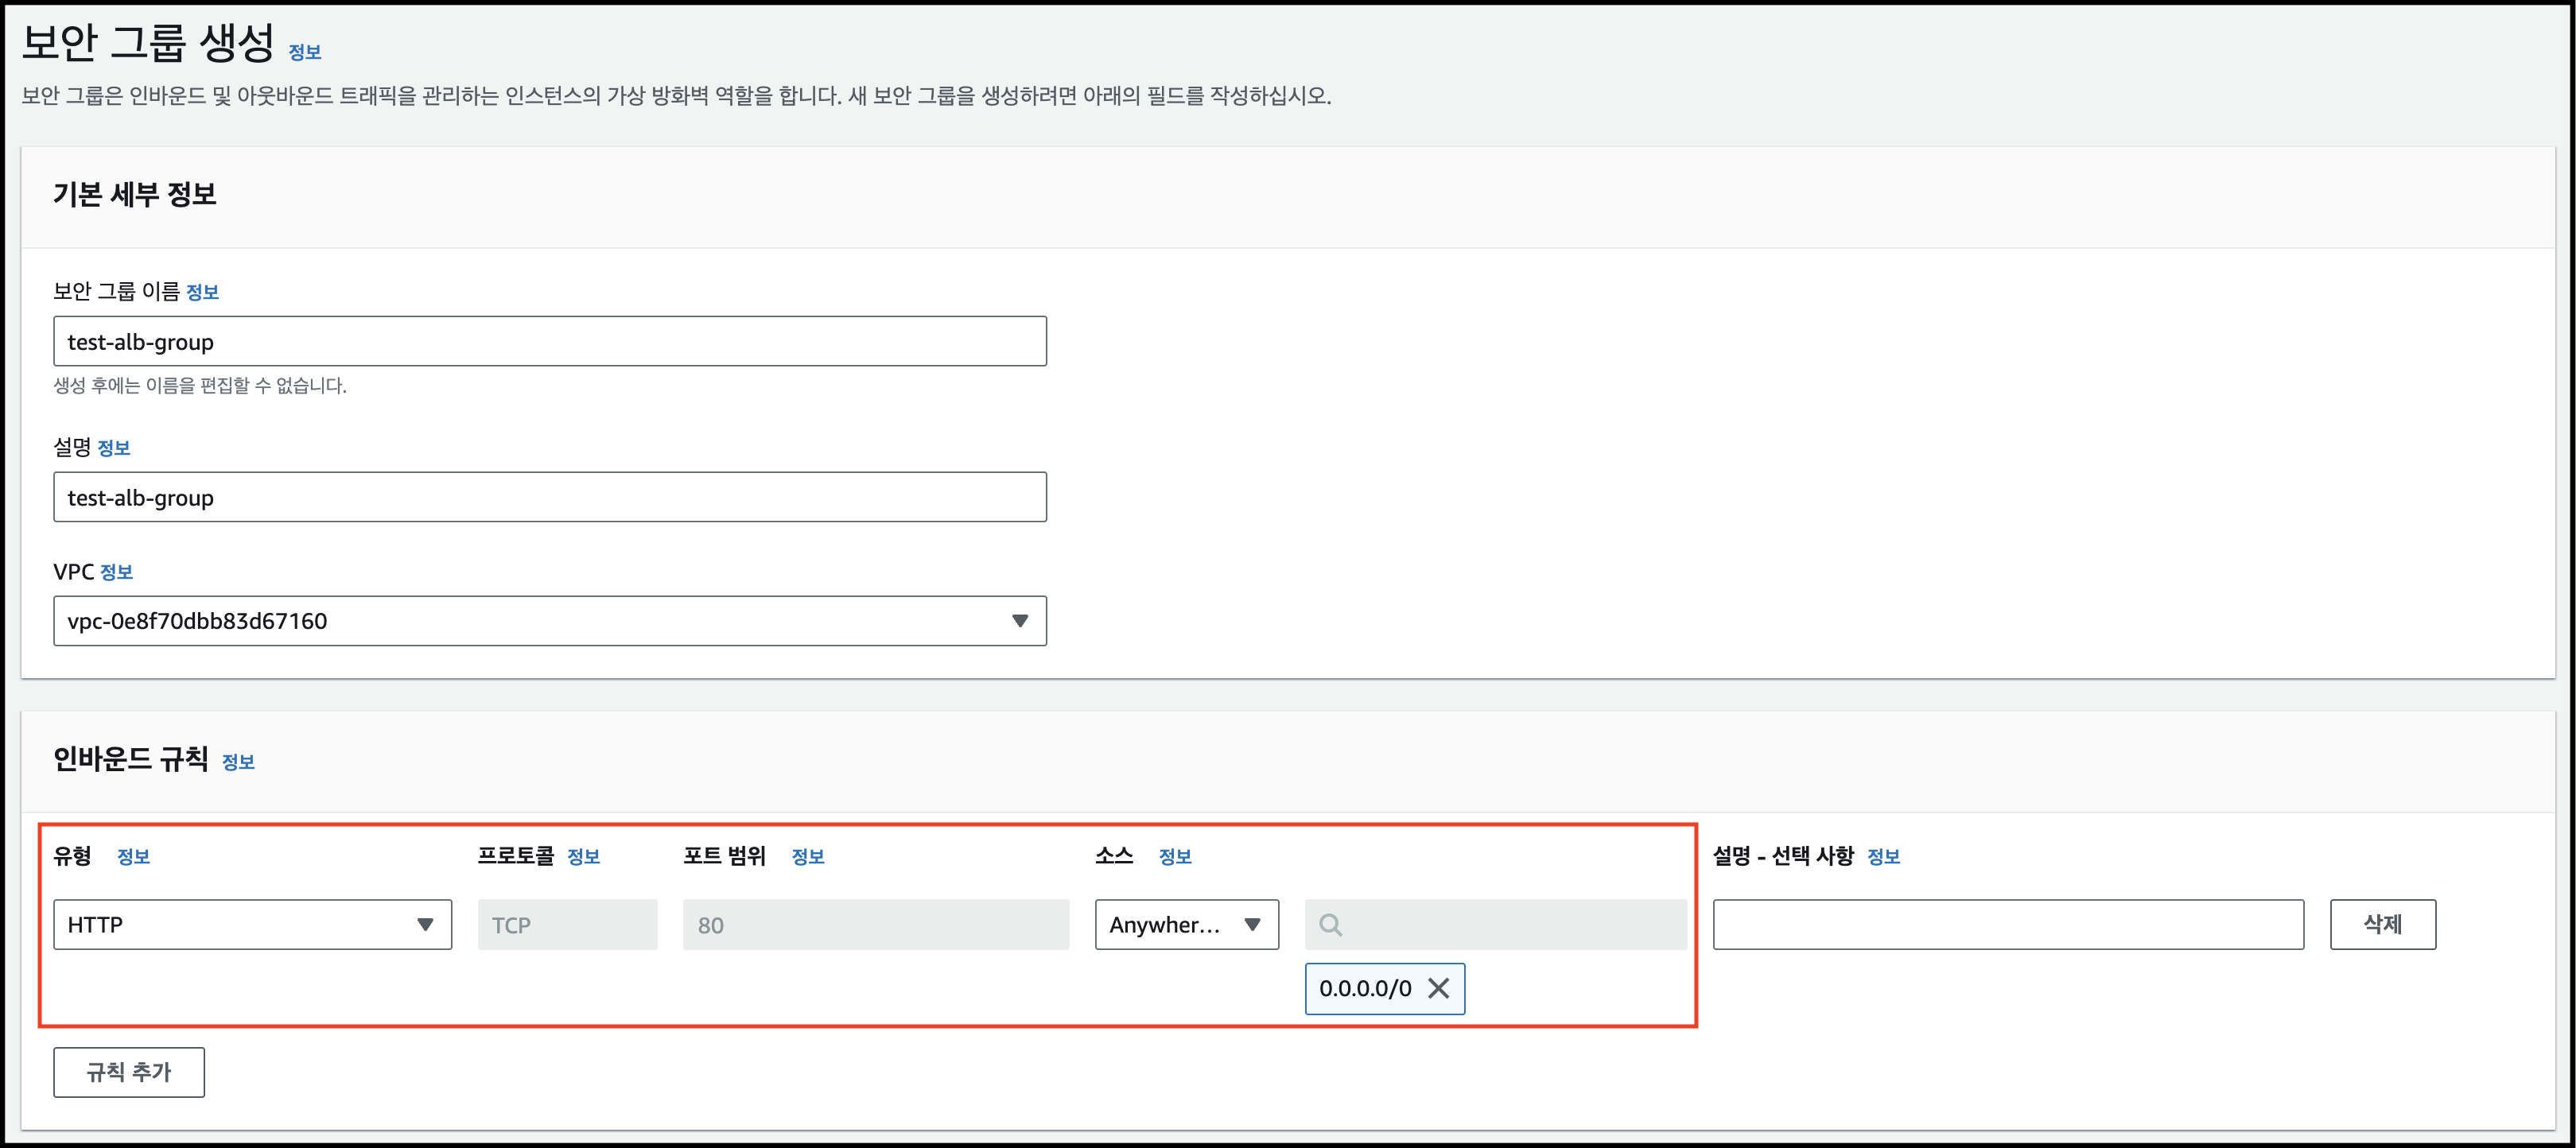
Task: Click the 0.0.0.0/0 CIDR tag text
Action: 1365,988
